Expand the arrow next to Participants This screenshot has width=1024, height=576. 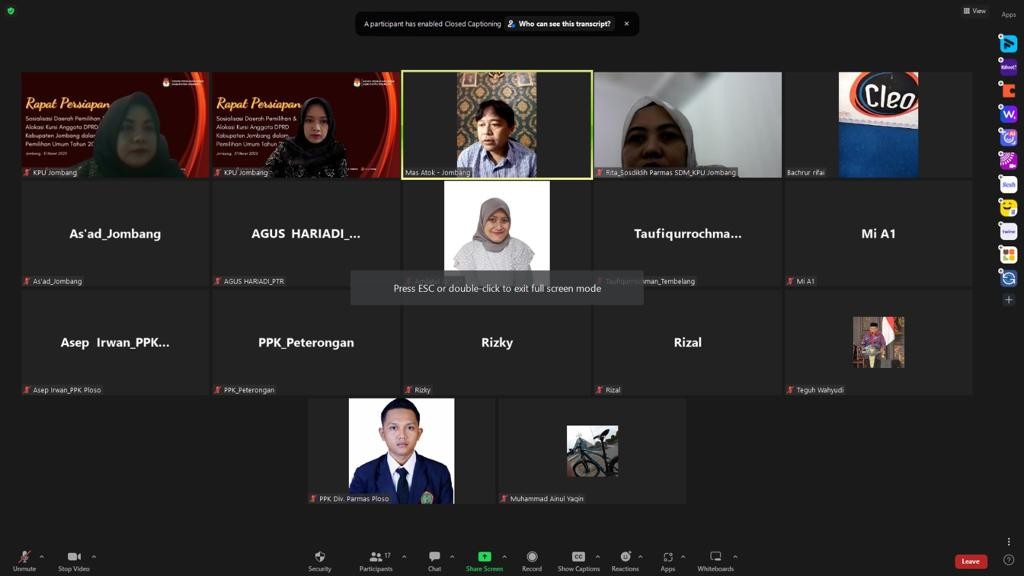point(404,557)
